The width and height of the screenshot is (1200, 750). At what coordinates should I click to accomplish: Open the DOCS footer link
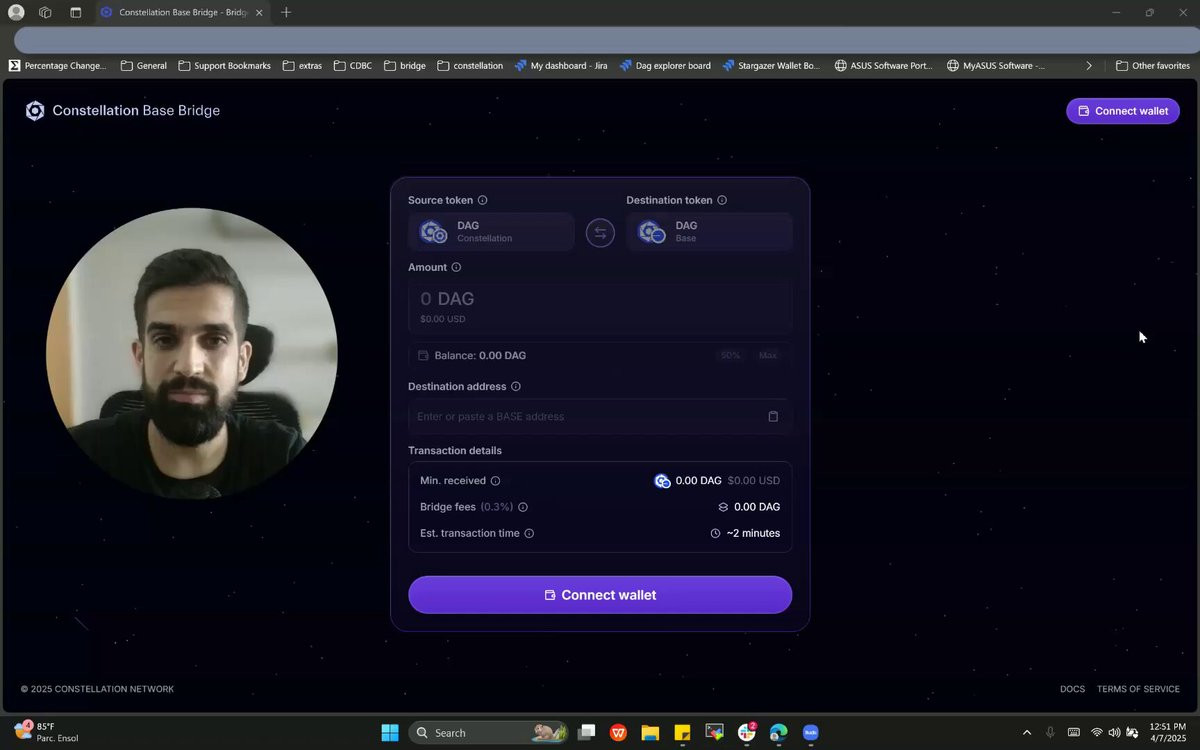click(1072, 689)
